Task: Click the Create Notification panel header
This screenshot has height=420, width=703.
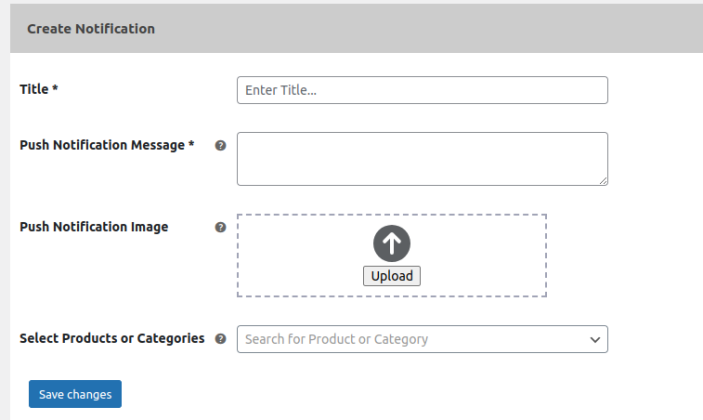Action: click(91, 29)
